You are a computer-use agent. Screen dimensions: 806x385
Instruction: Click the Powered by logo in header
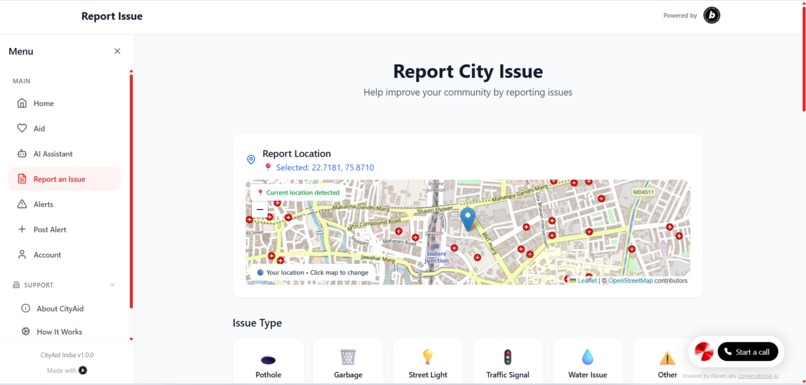(x=711, y=15)
